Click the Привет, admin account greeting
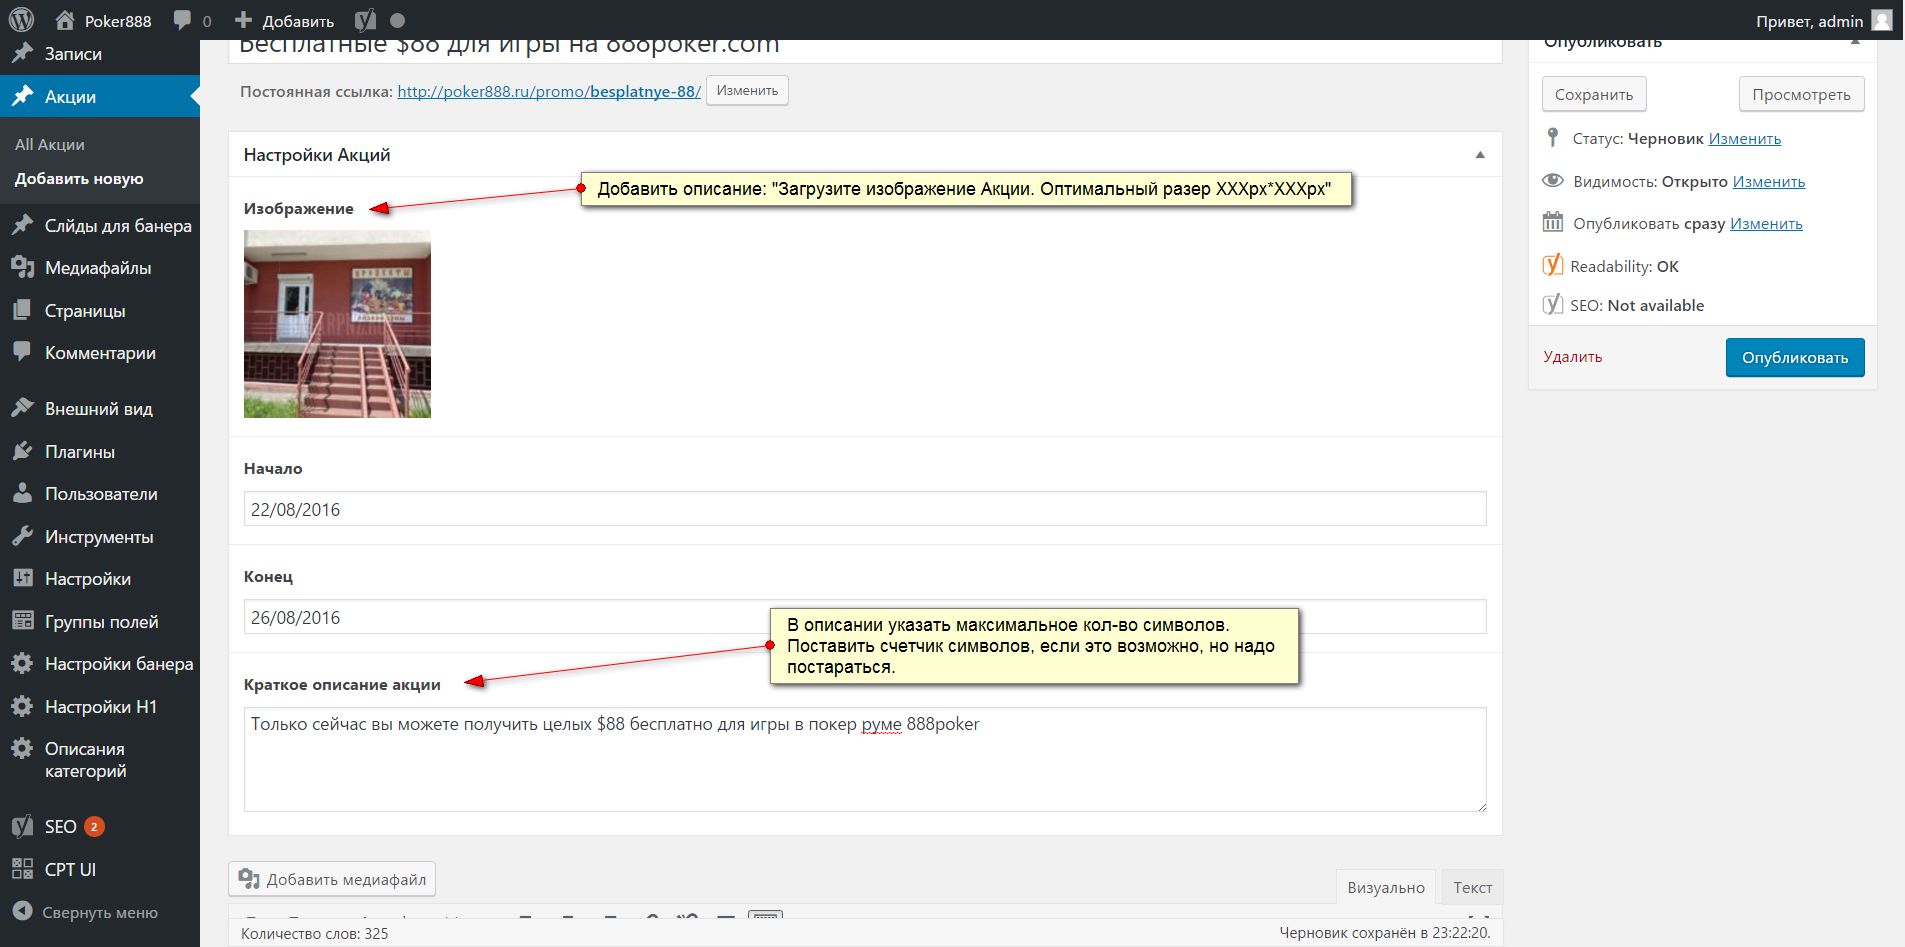Viewport: 1905px width, 947px height. click(x=1810, y=21)
